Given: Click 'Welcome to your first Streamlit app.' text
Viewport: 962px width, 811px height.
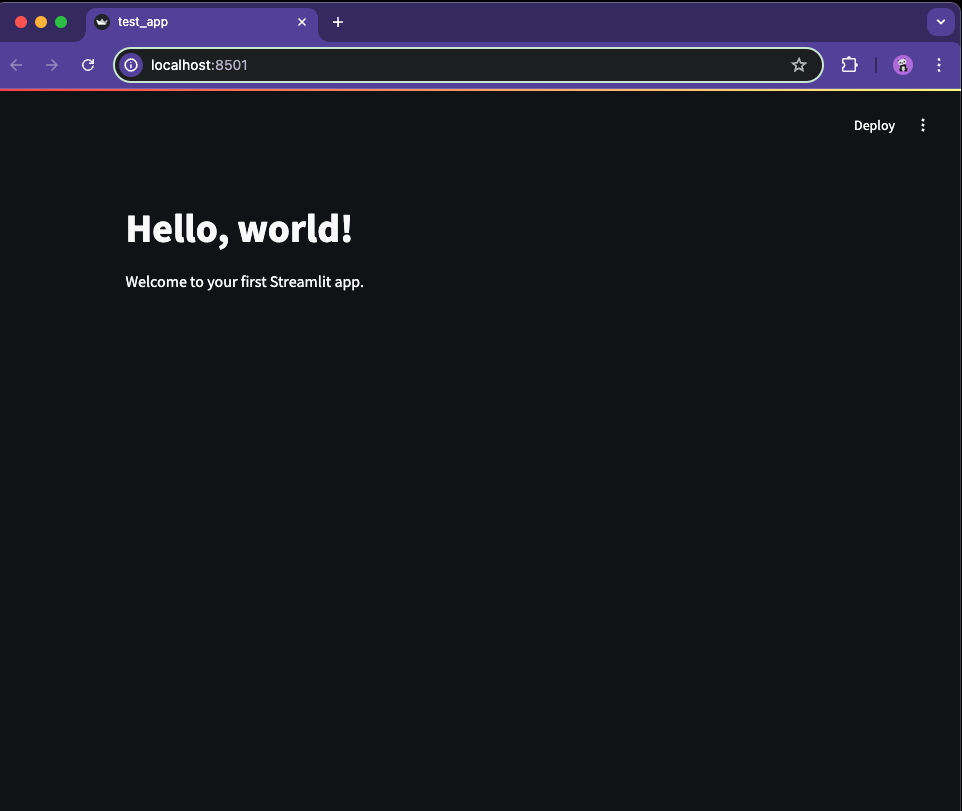Looking at the screenshot, I should pos(244,282).
